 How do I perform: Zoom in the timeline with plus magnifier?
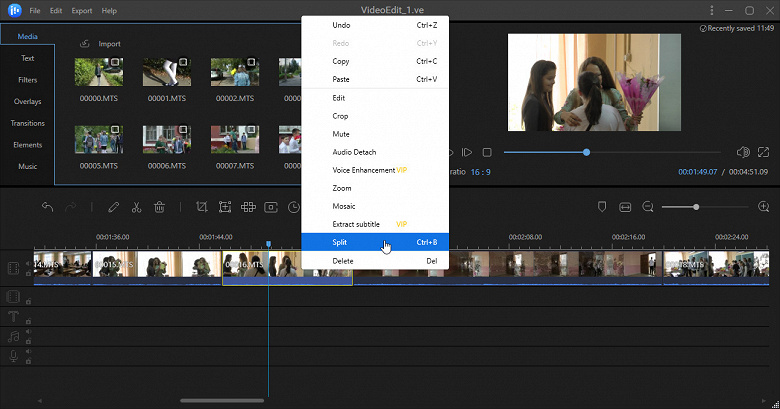point(765,207)
